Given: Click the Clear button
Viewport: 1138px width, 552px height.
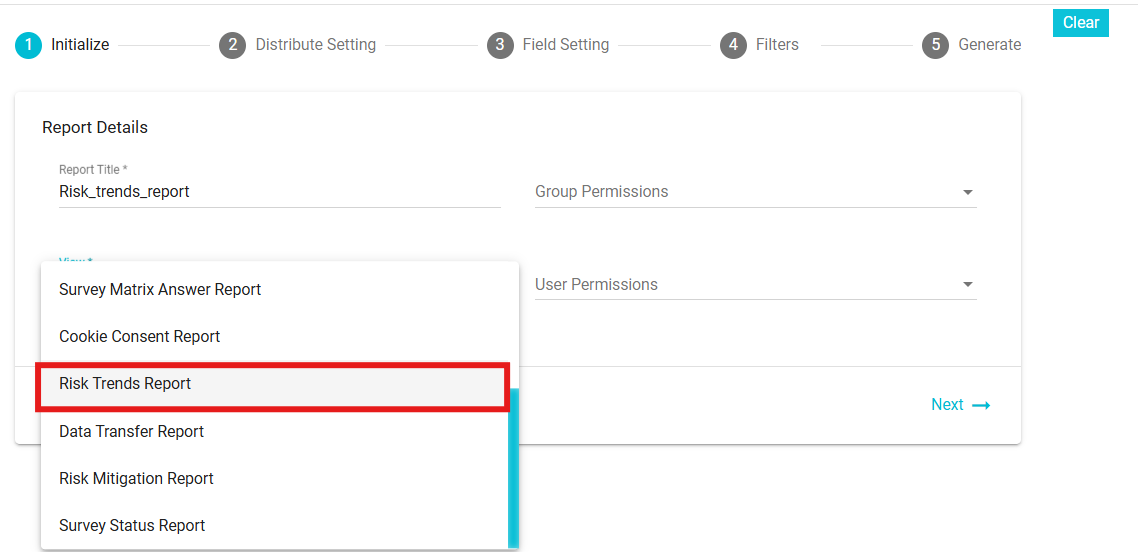Looking at the screenshot, I should coord(1081,22).
